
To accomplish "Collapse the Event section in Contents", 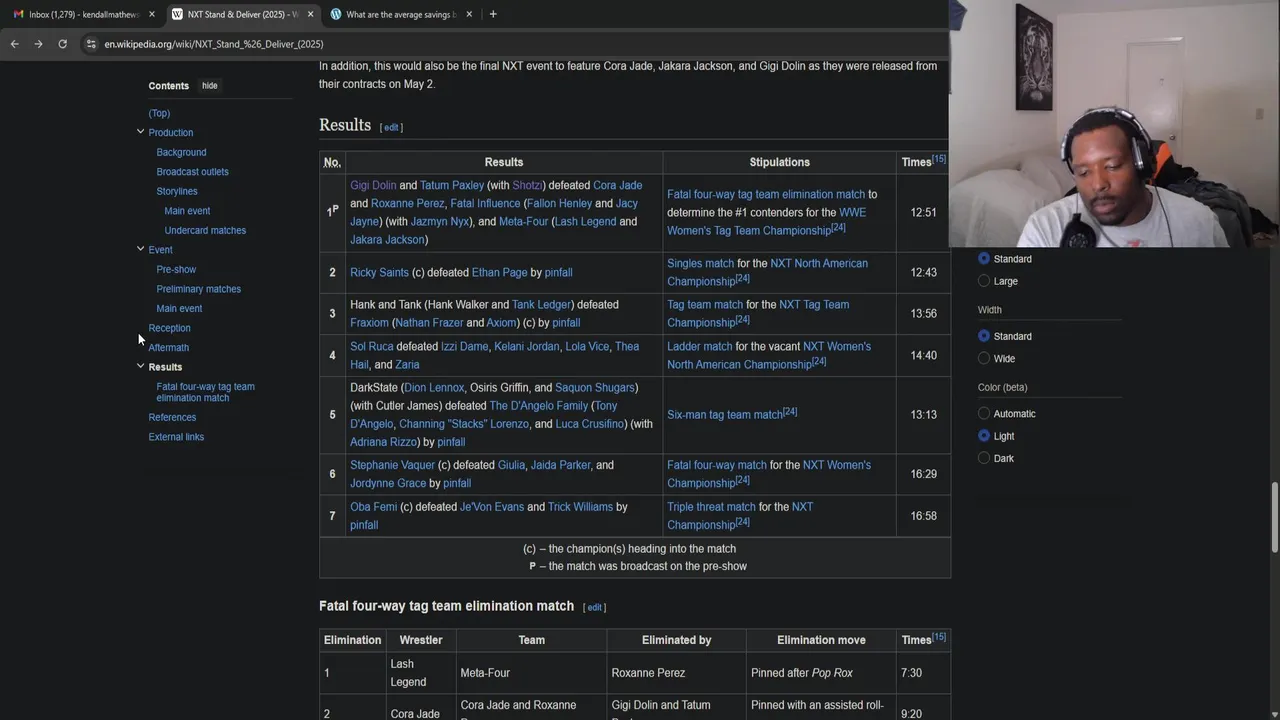I will click(x=140, y=249).
